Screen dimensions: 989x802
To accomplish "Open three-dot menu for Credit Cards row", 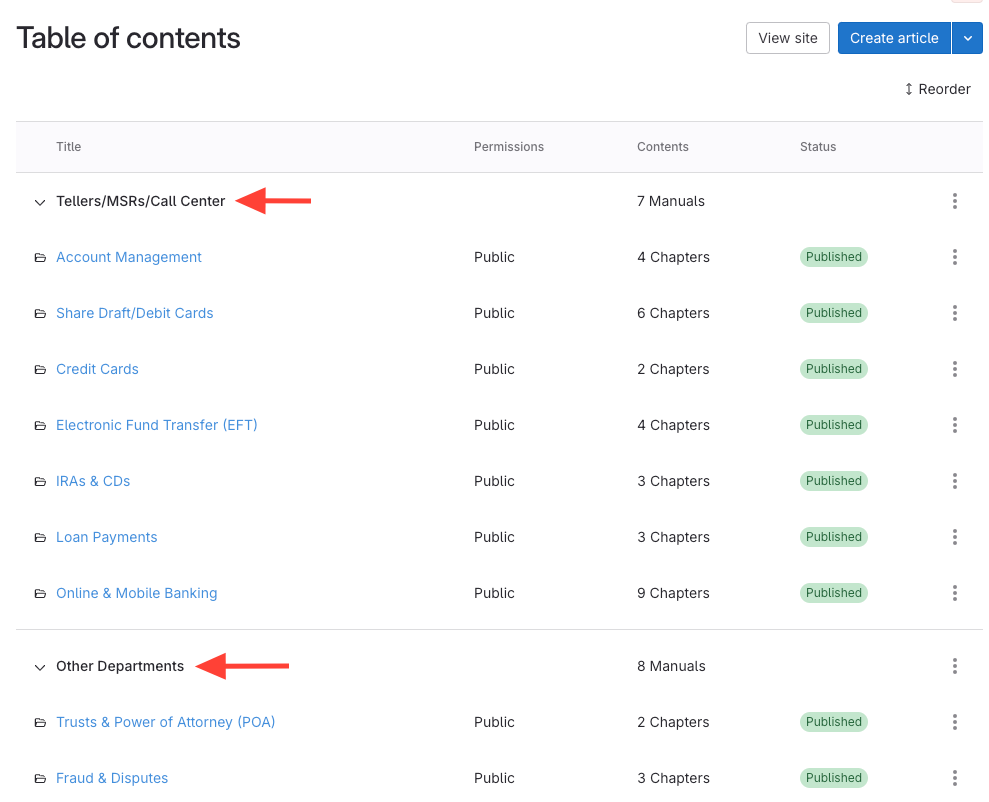I will (954, 369).
